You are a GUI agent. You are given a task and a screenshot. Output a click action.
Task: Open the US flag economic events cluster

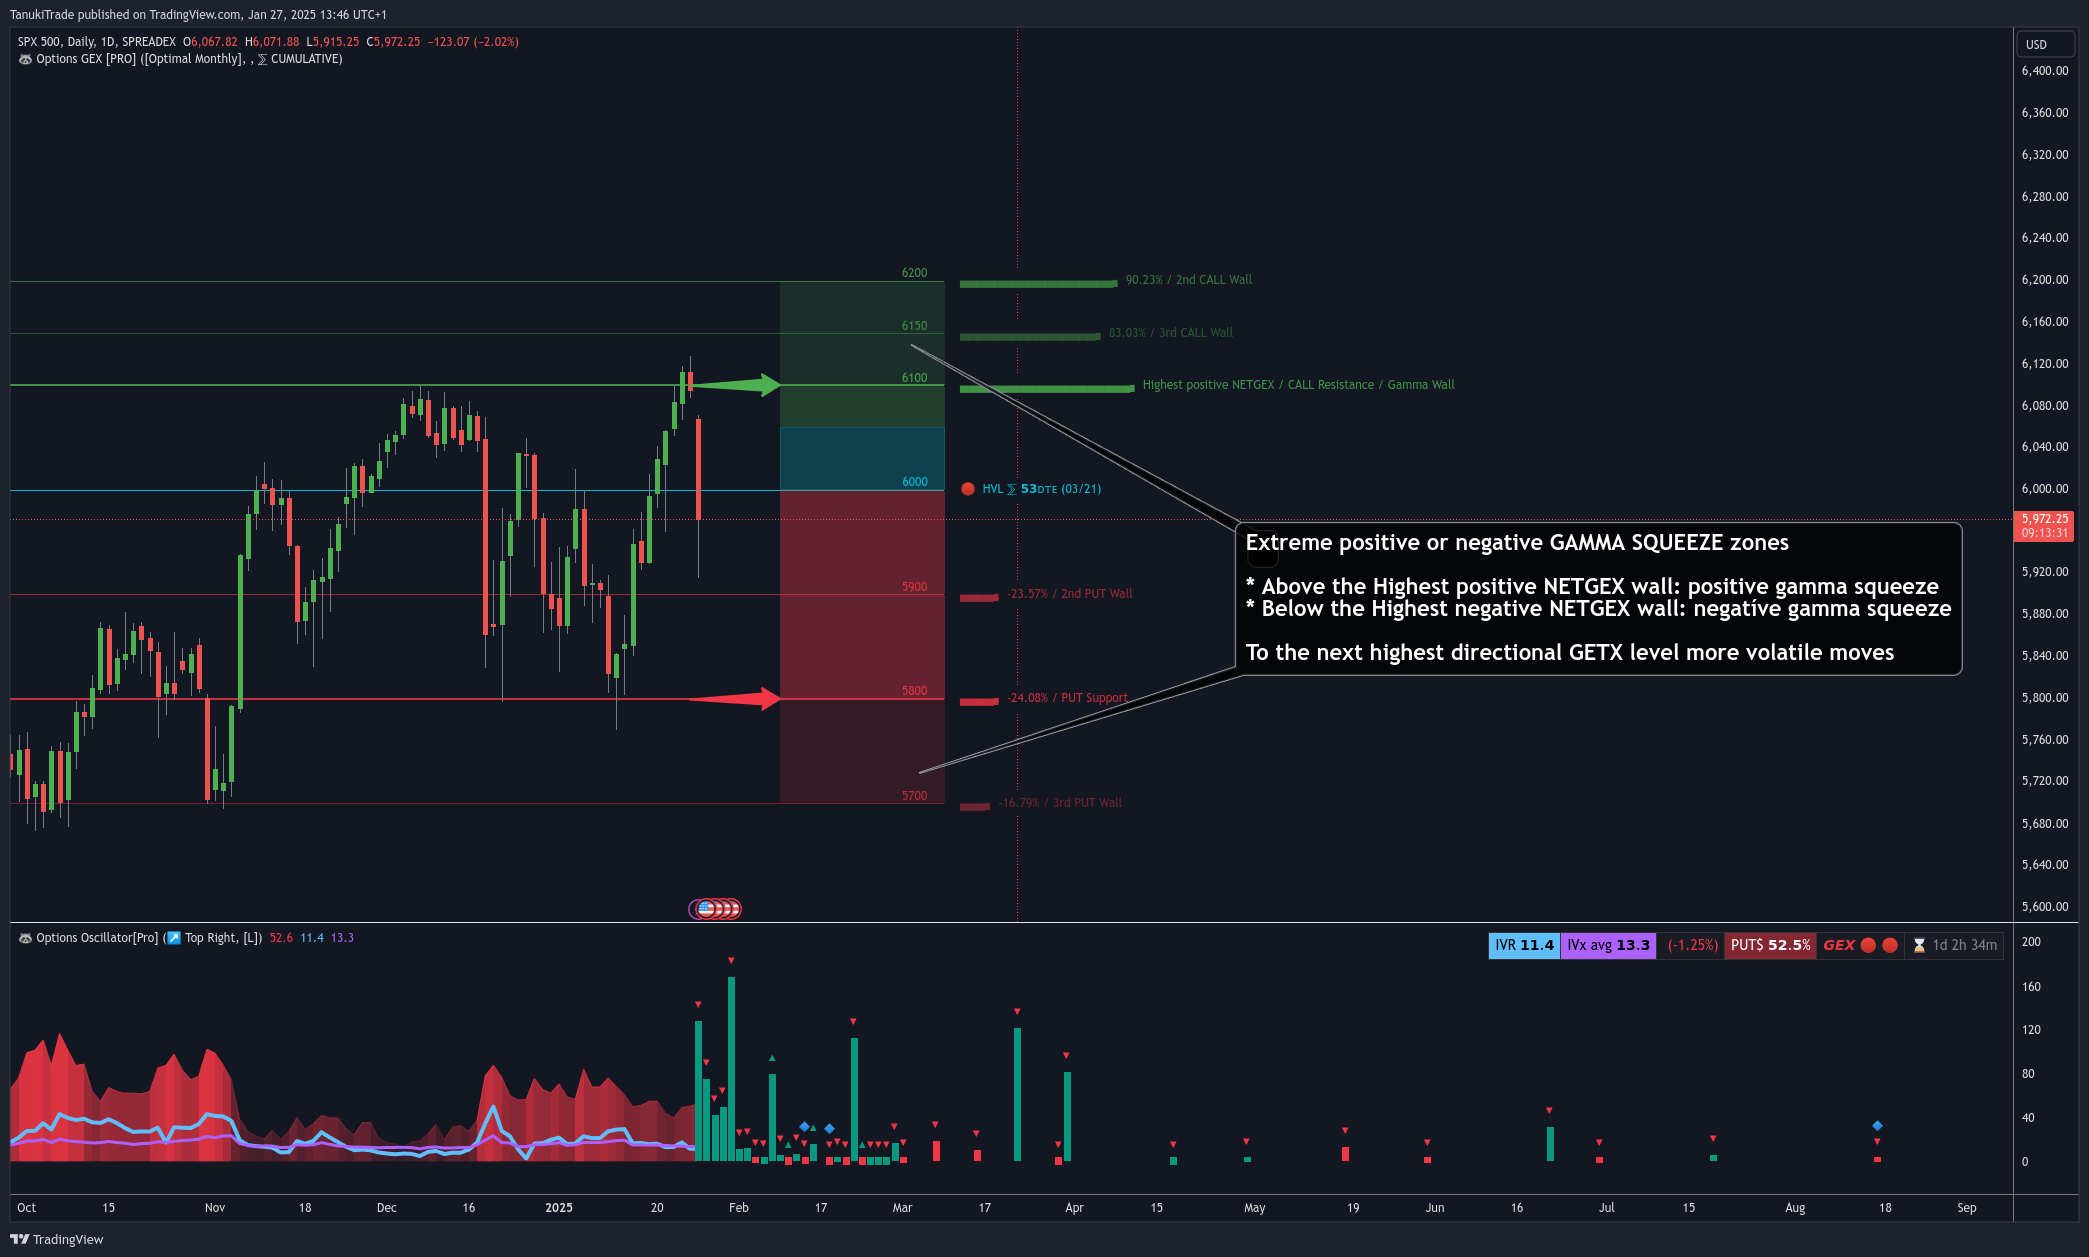(715, 909)
